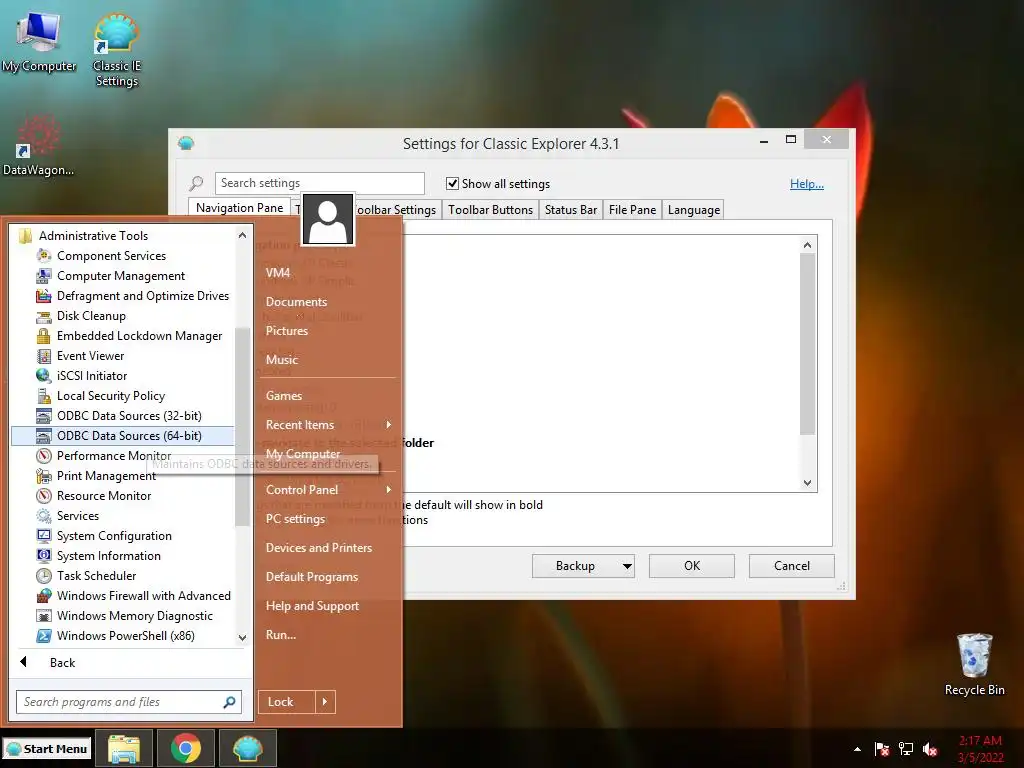Start Disk Cleanup icon
1024x768 pixels.
(x=44, y=316)
